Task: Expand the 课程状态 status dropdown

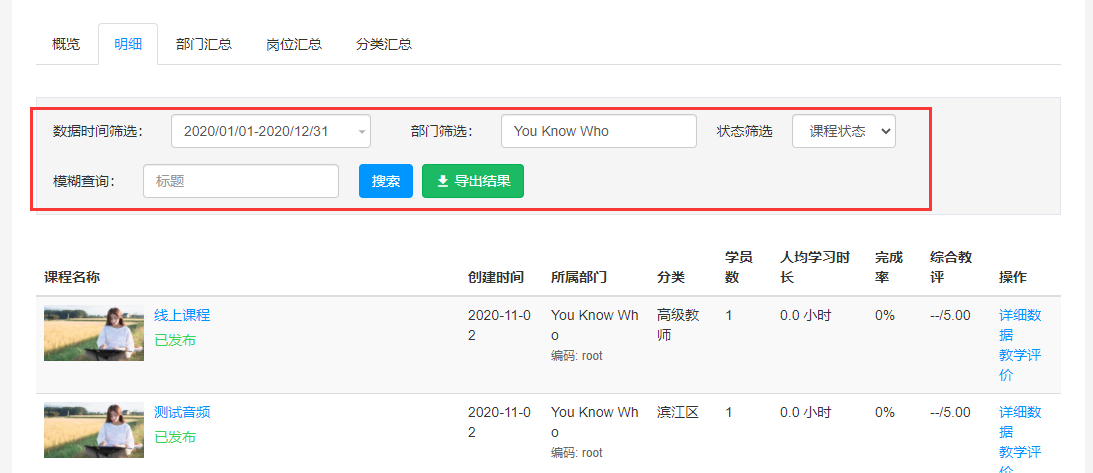Action: click(843, 132)
